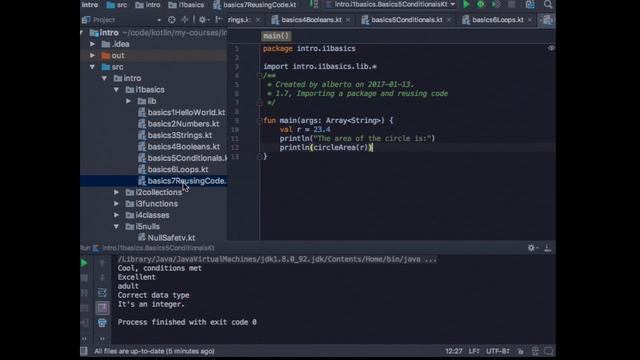Toggle soft-wrap icon in Run console

point(102,293)
